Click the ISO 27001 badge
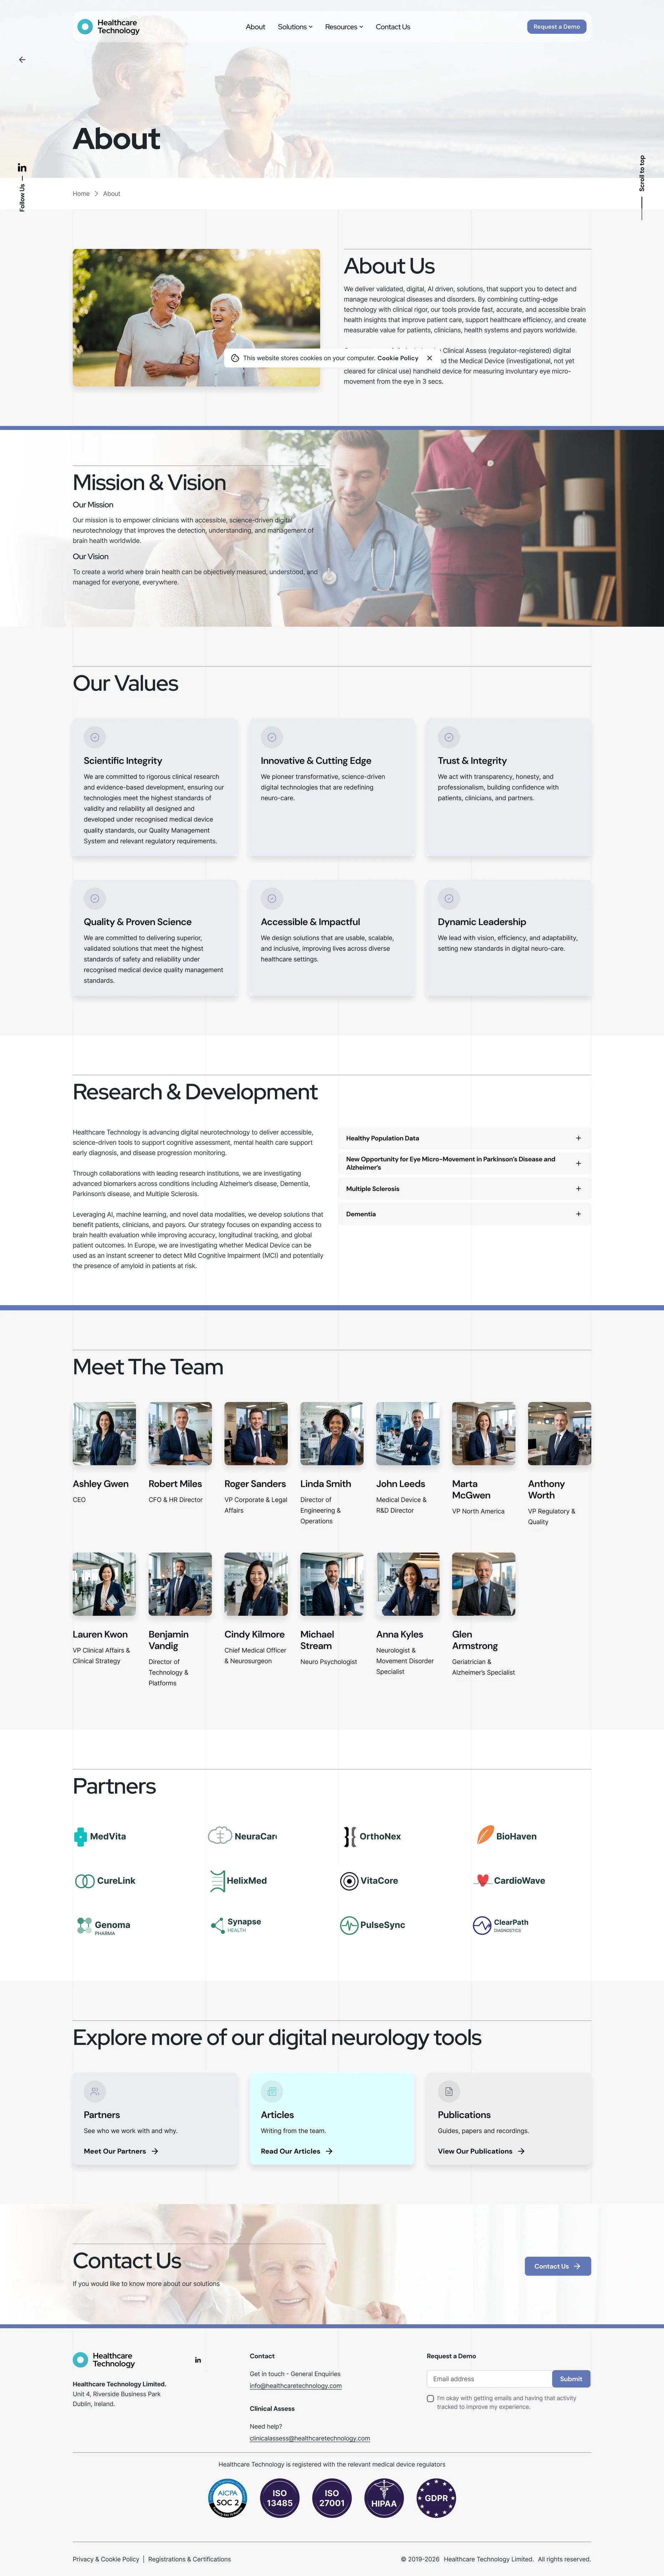Viewport: 664px width, 2576px height. point(332,2498)
